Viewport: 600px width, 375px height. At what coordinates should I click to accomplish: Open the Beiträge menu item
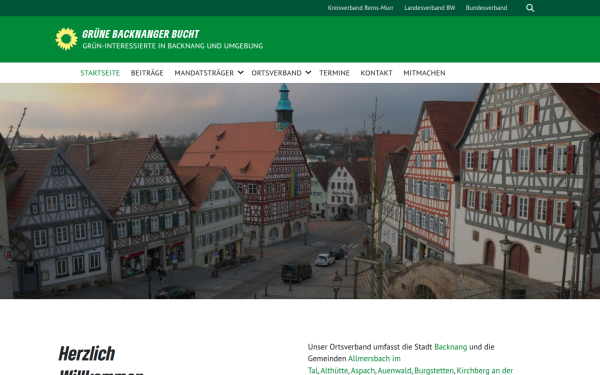[147, 73]
